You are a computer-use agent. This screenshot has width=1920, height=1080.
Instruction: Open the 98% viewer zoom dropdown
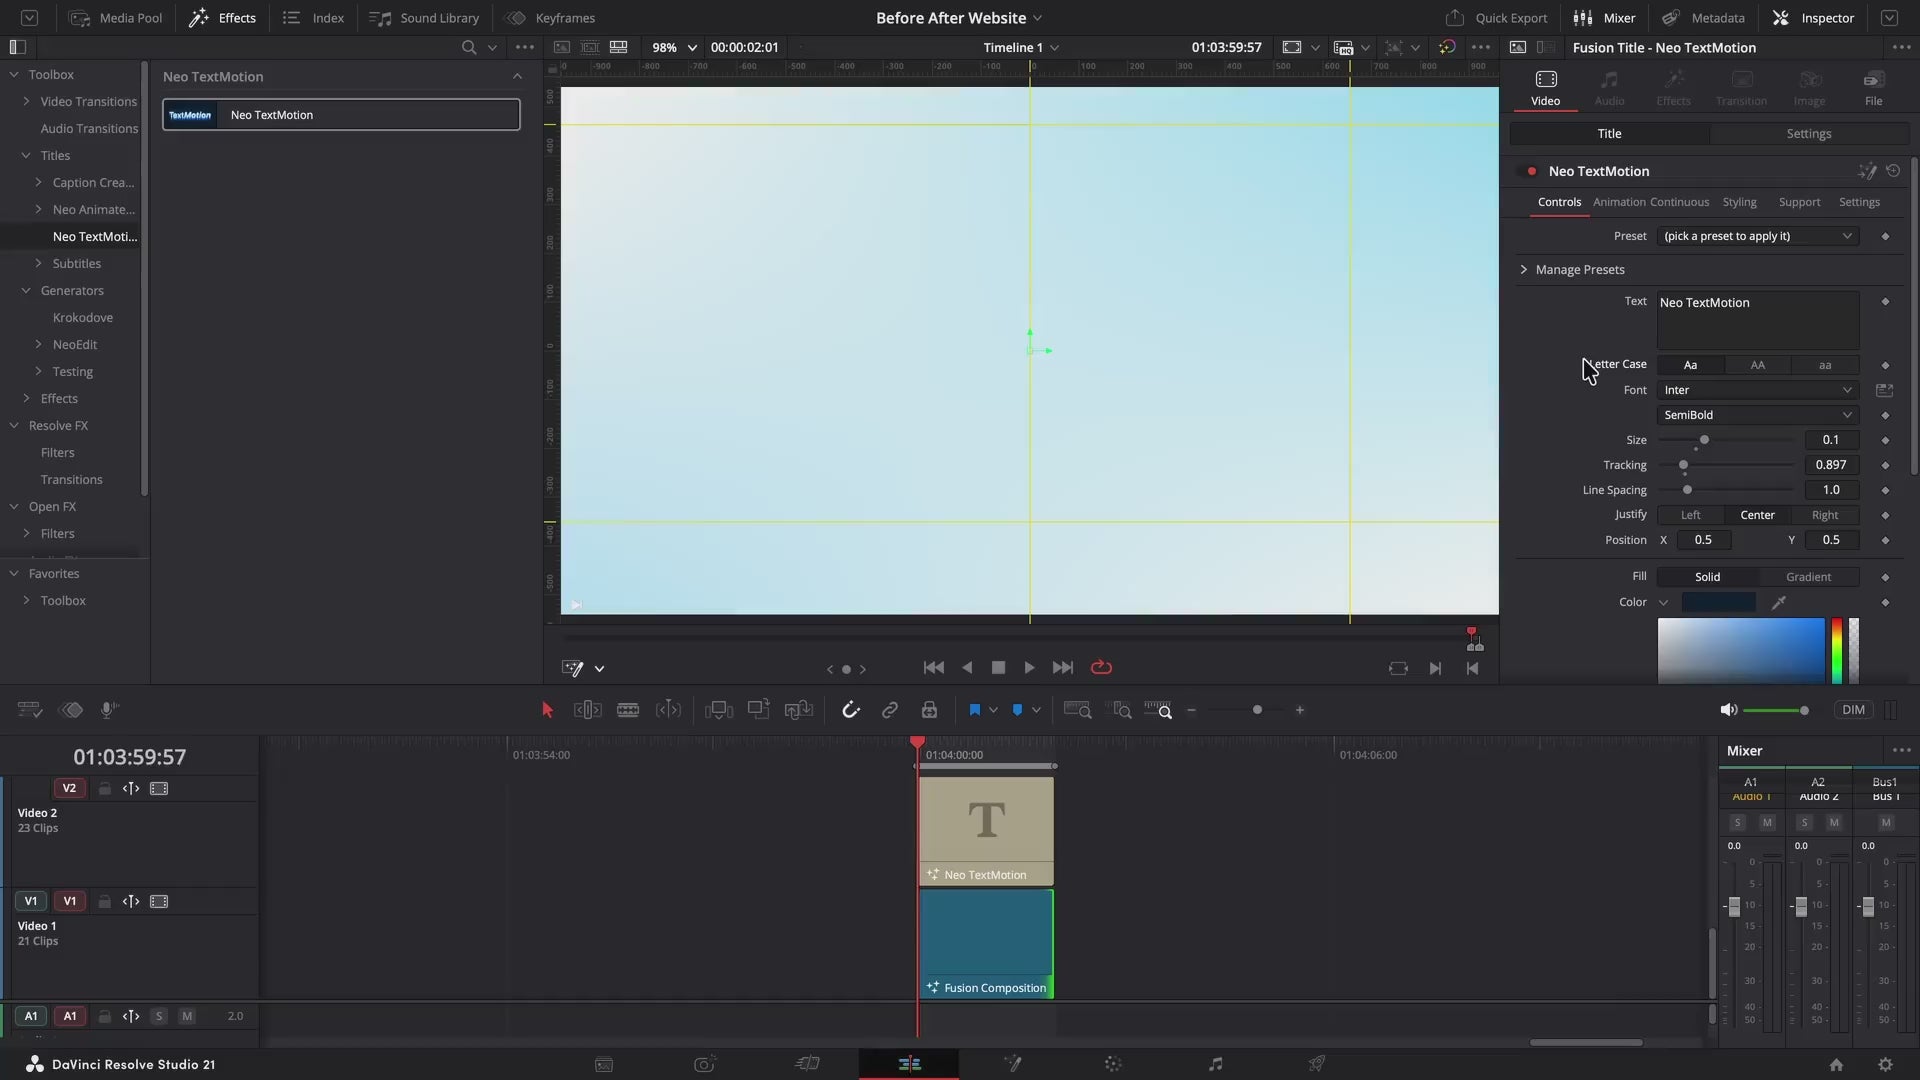coord(674,47)
